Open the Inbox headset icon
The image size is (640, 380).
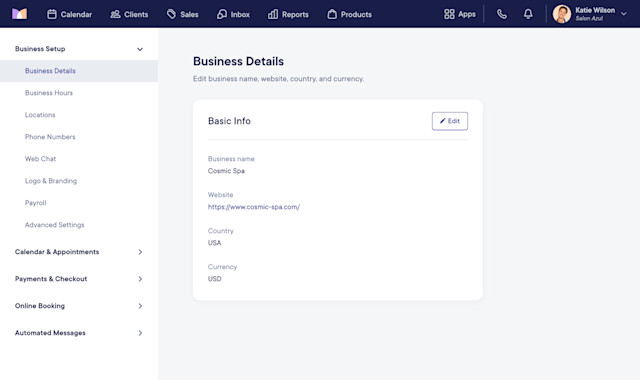click(x=222, y=14)
